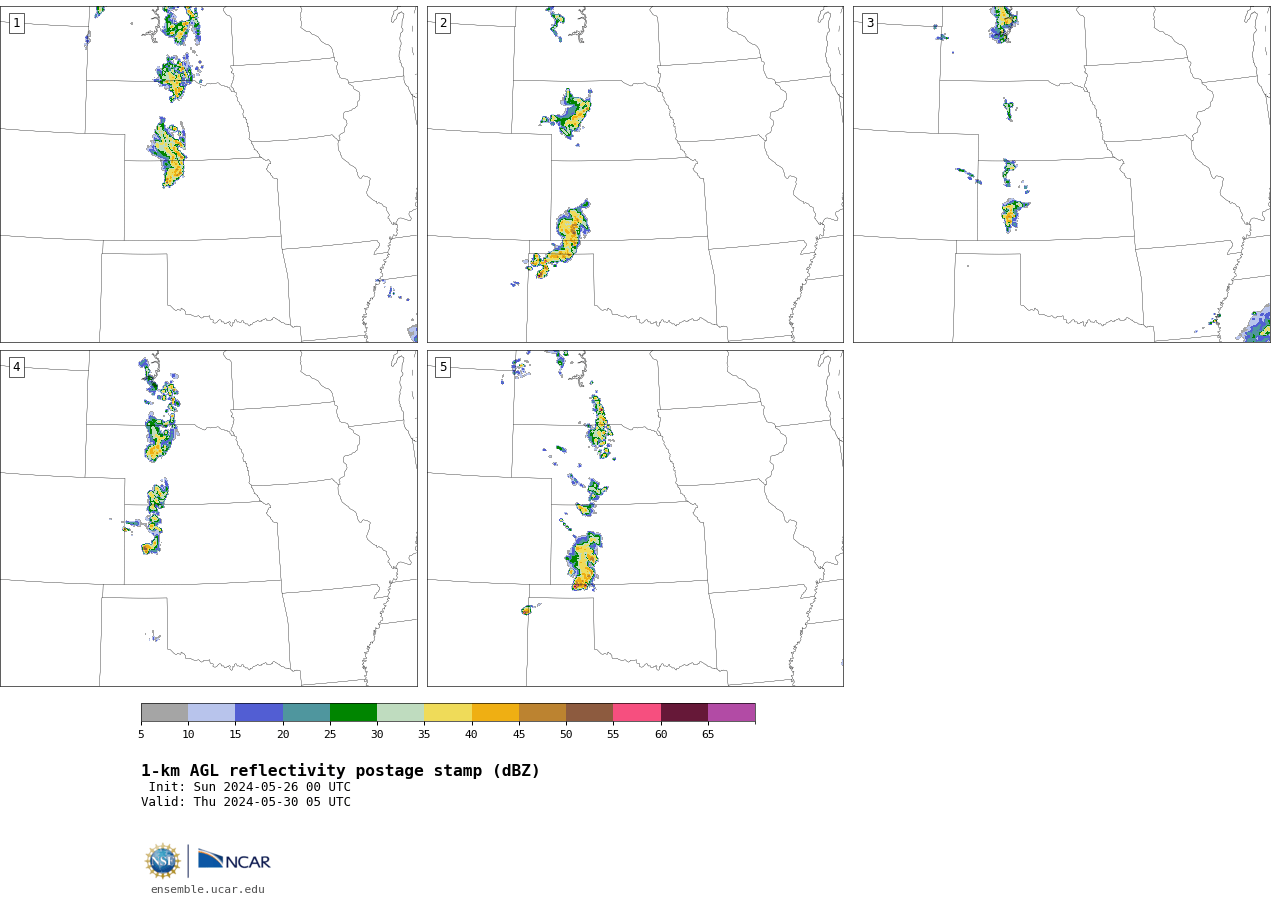This screenshot has width=1280, height=901.
Task: Open ensemble member 5 reflectivity map
Action: click(635, 518)
